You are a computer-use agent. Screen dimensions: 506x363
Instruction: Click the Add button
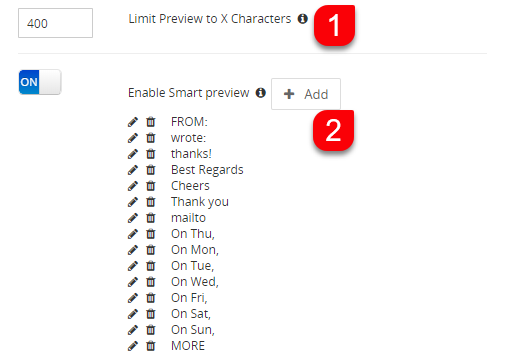tap(306, 94)
